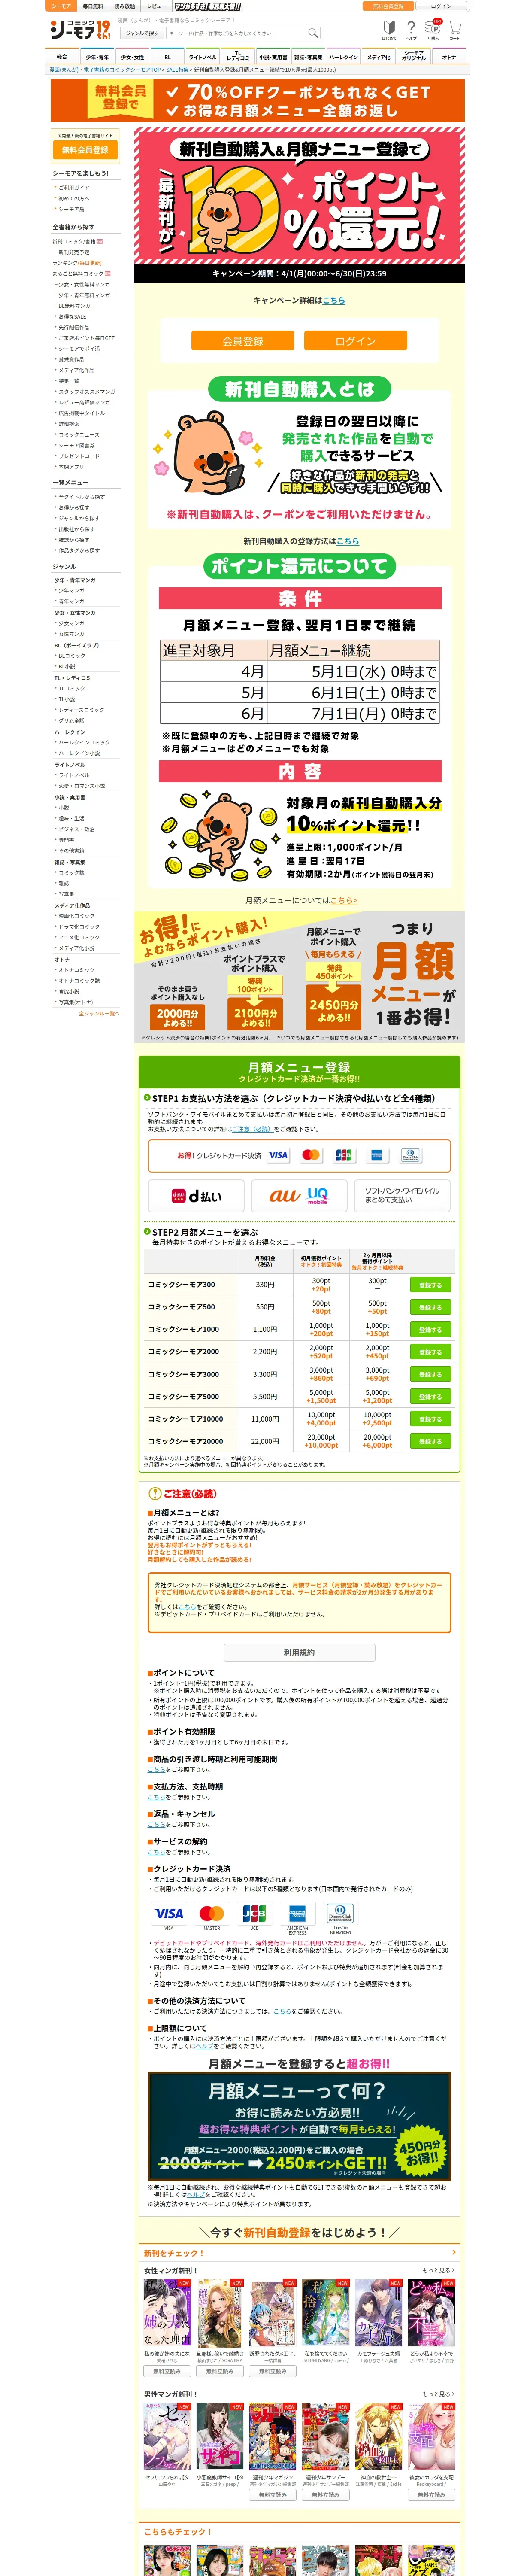Open the 少年・青年 category tab
Image resolution: width=515 pixels, height=2576 pixels.
point(97,57)
